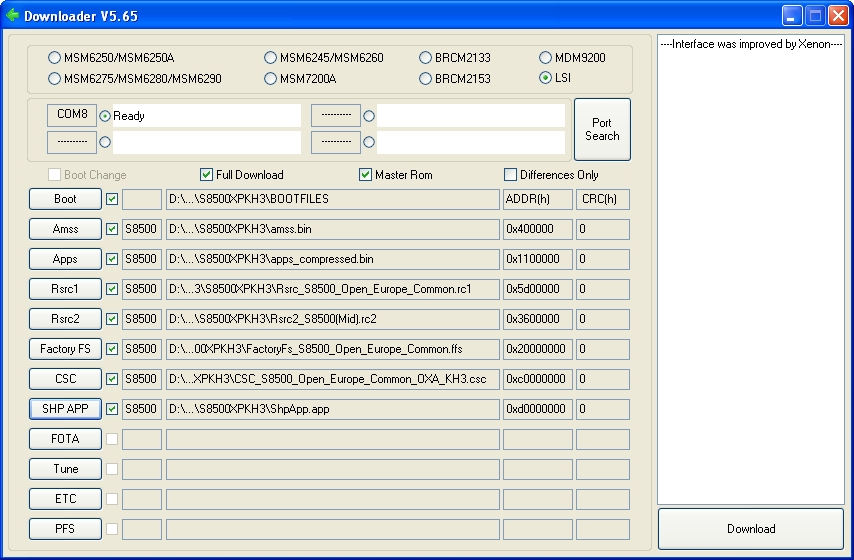Screen dimensions: 854x560
Task: Click the Apps file button
Action: click(x=65, y=259)
